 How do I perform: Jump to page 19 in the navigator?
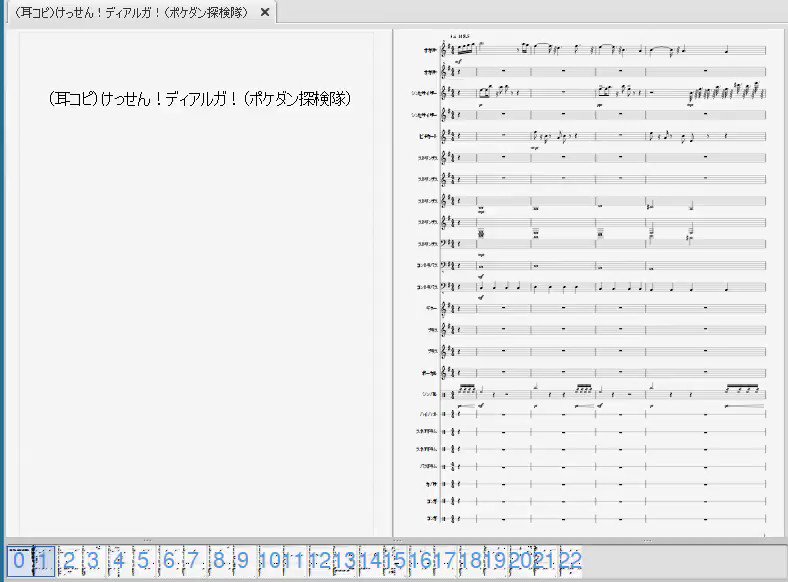click(x=496, y=560)
